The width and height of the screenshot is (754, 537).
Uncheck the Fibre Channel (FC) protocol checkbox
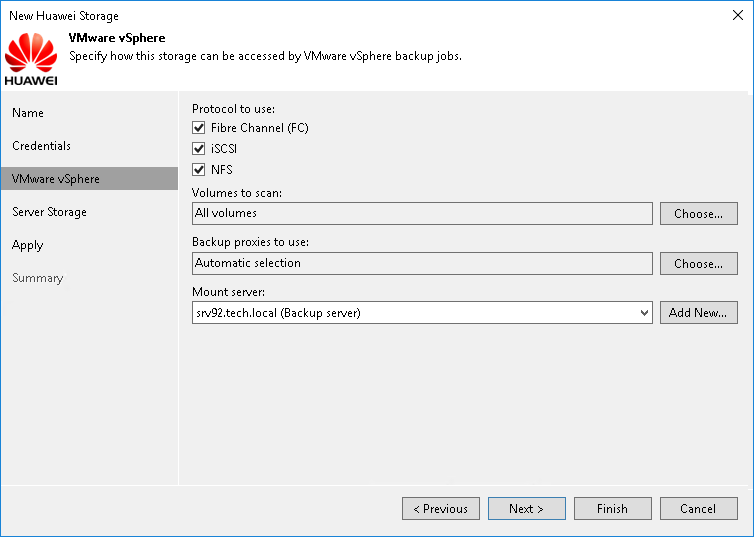199,128
